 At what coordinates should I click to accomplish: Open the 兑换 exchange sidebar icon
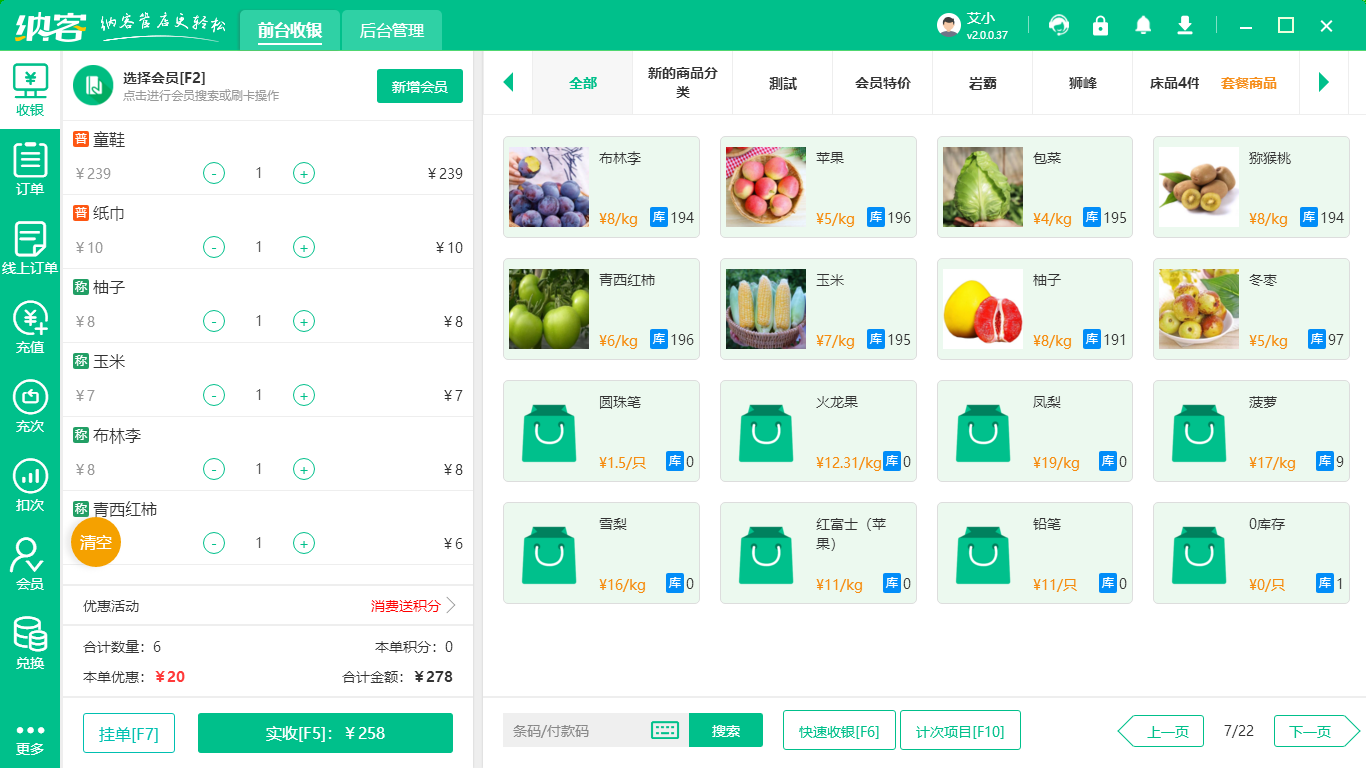[30, 643]
